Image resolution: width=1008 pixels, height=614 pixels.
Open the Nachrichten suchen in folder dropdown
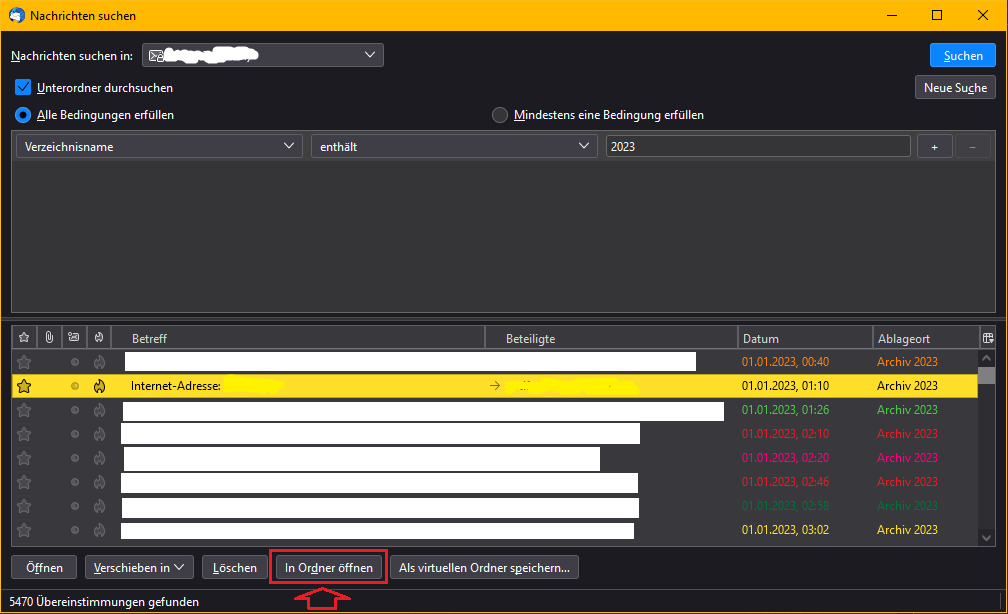263,55
